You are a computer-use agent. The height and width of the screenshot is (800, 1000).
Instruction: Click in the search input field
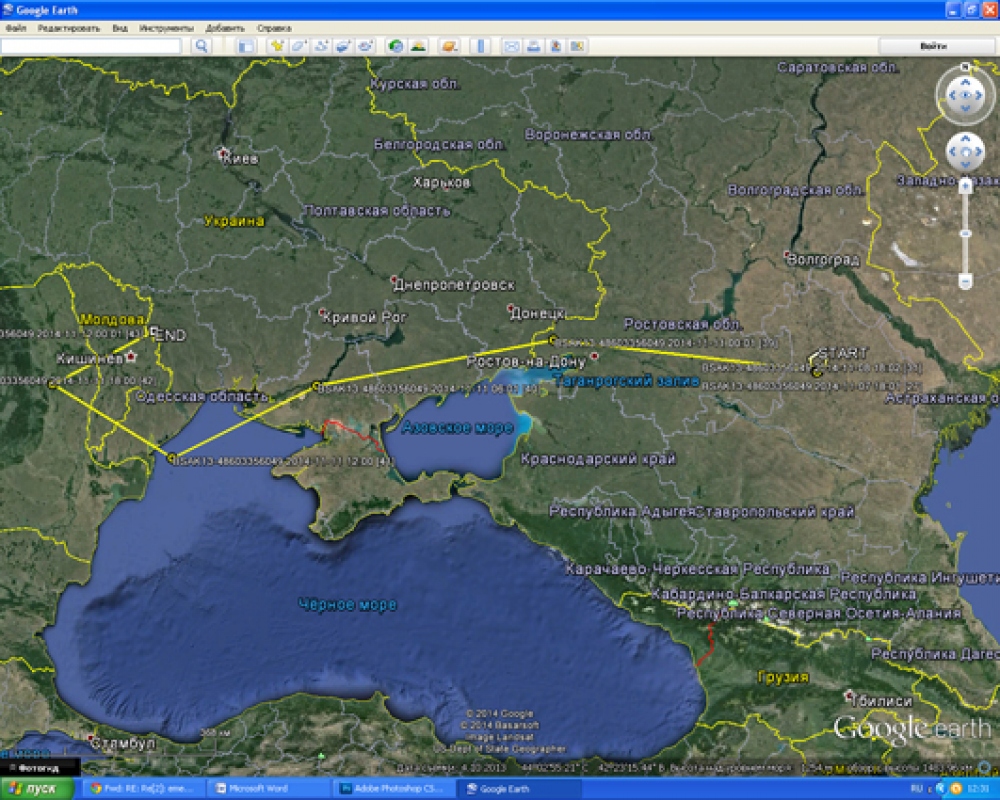(x=92, y=46)
